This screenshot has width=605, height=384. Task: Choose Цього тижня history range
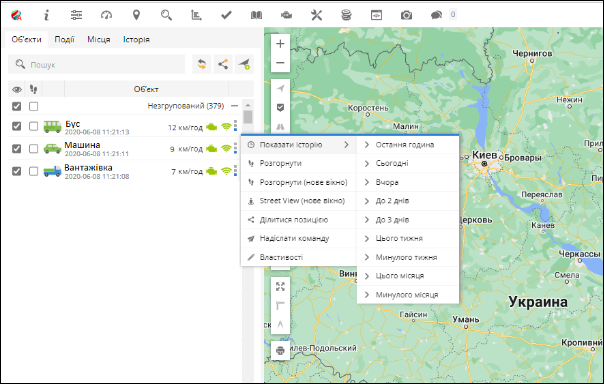tap(408, 239)
